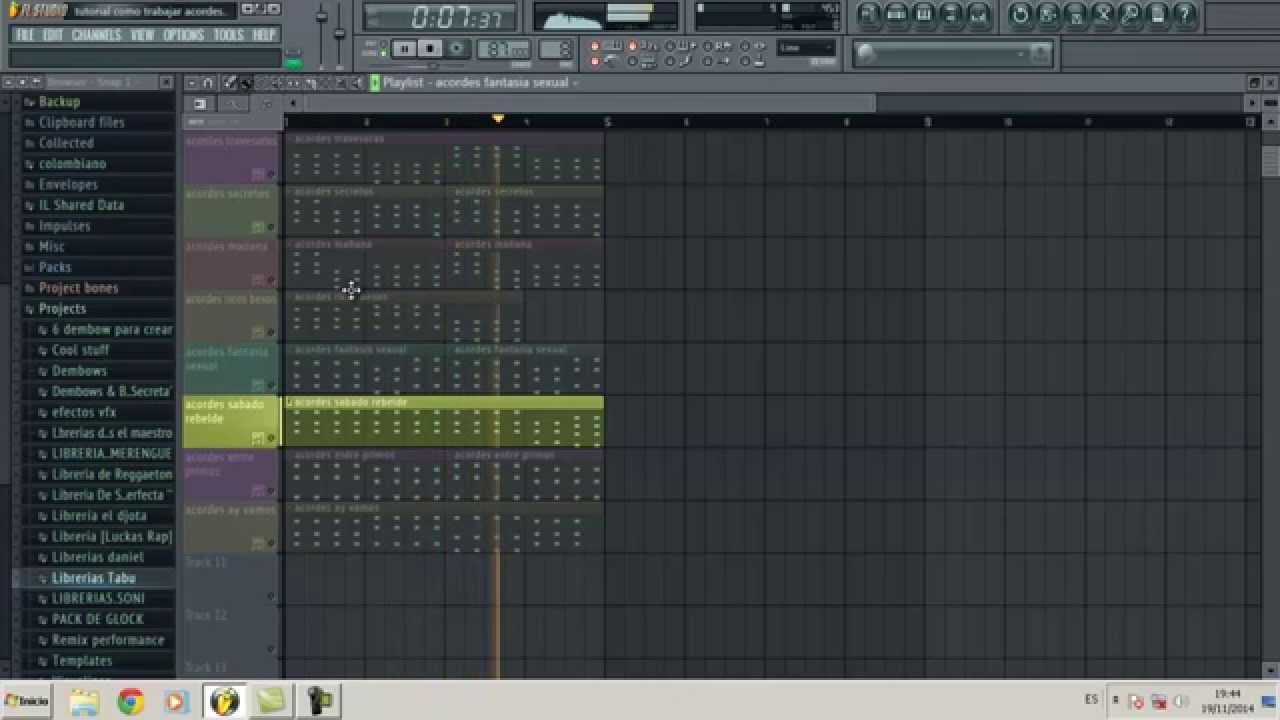Open the View step sequencer shortcut button
Viewport: 1280px width, 720px height.
(896, 15)
